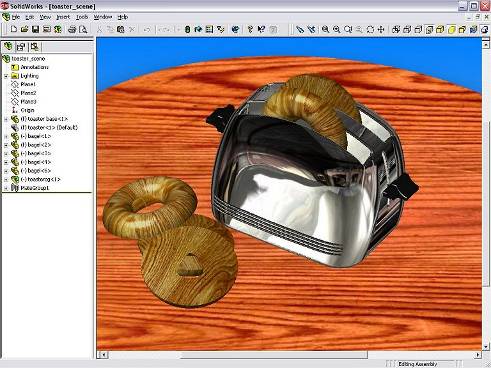The image size is (491, 368).
Task: Expand the (f) bagel<2> component
Action: (x=6, y=145)
